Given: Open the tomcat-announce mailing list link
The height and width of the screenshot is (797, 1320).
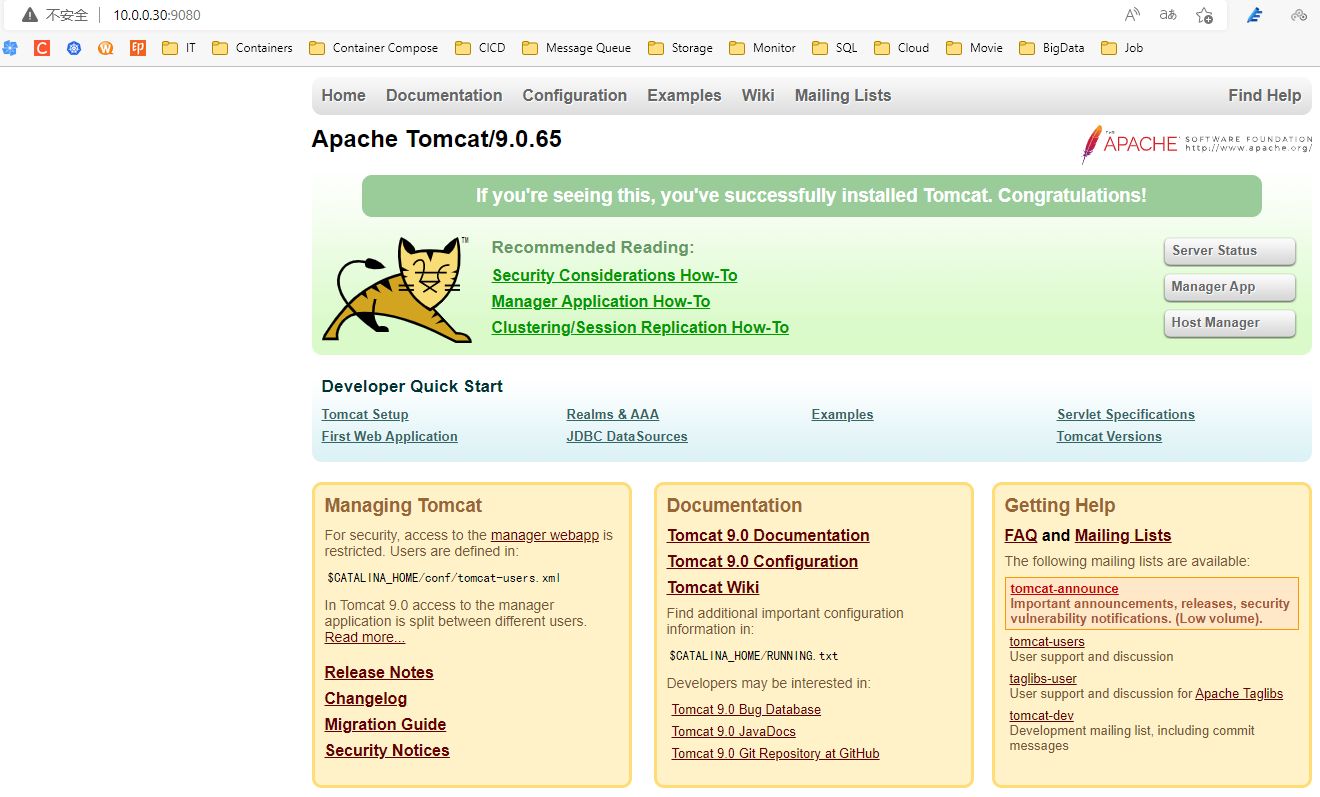Looking at the screenshot, I should 1064,589.
